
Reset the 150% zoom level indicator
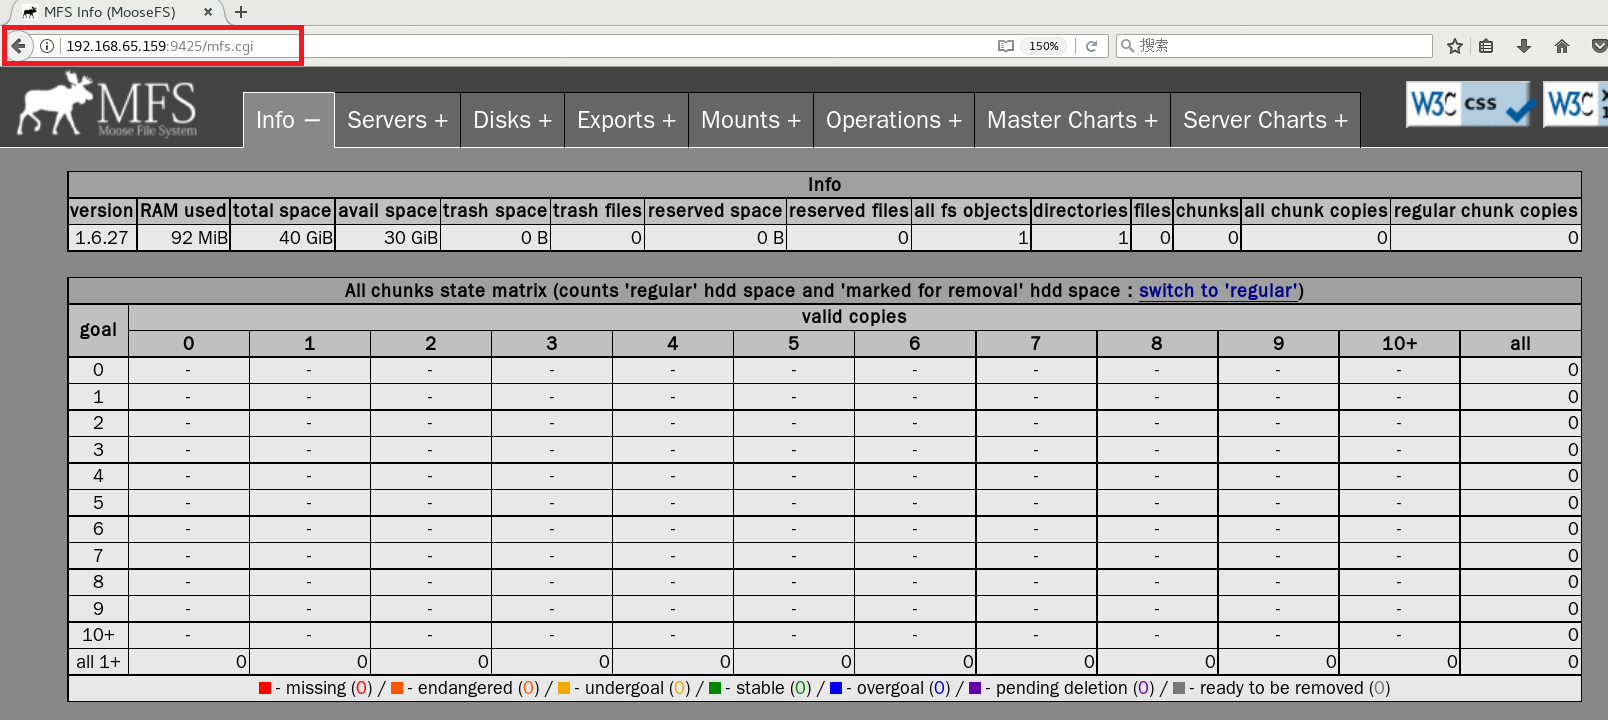1044,46
